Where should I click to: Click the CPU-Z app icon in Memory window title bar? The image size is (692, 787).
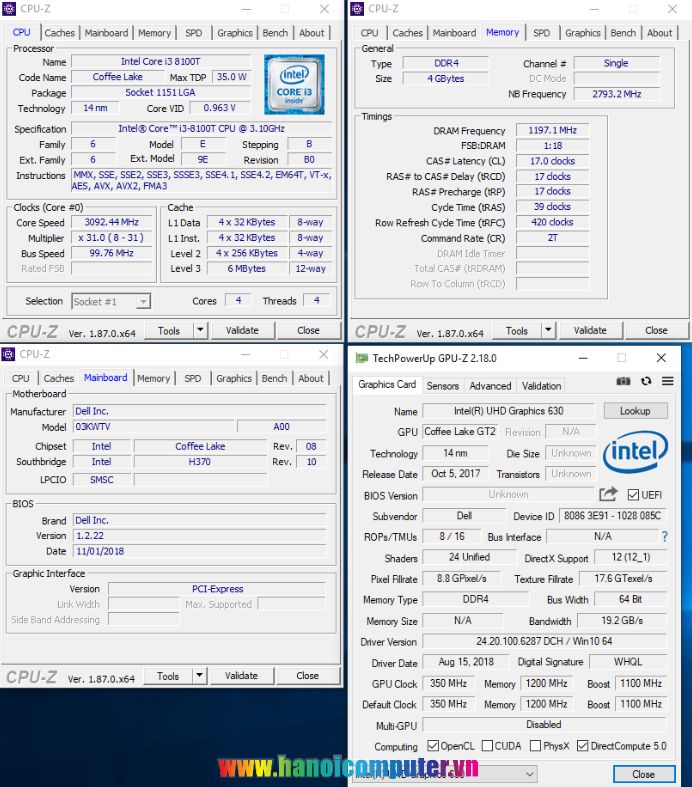[357, 9]
